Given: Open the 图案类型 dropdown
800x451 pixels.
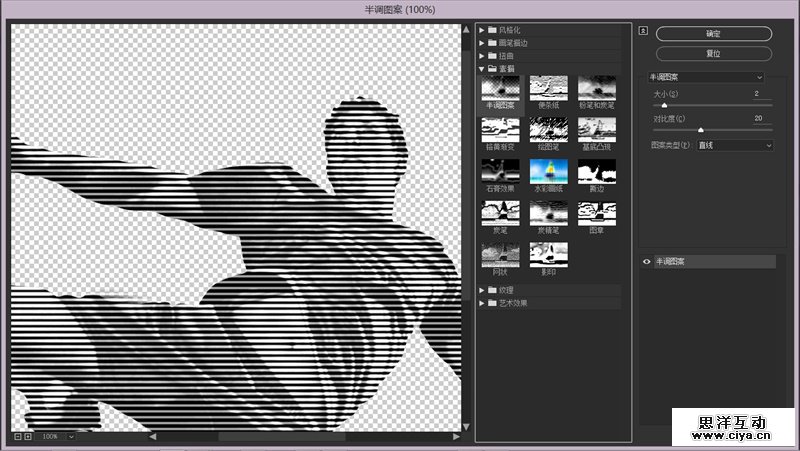Looking at the screenshot, I should (735, 145).
